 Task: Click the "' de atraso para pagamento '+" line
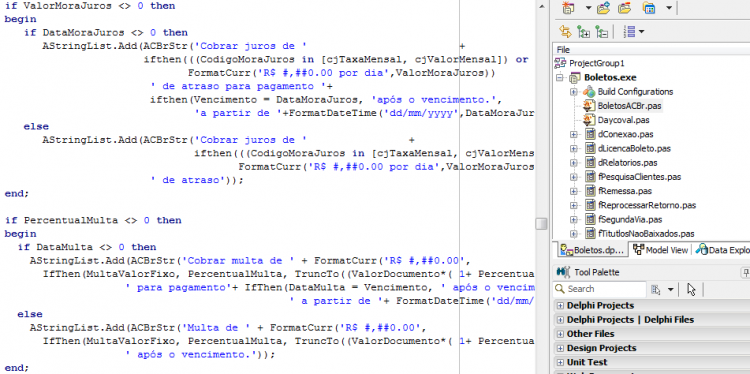[241, 87]
